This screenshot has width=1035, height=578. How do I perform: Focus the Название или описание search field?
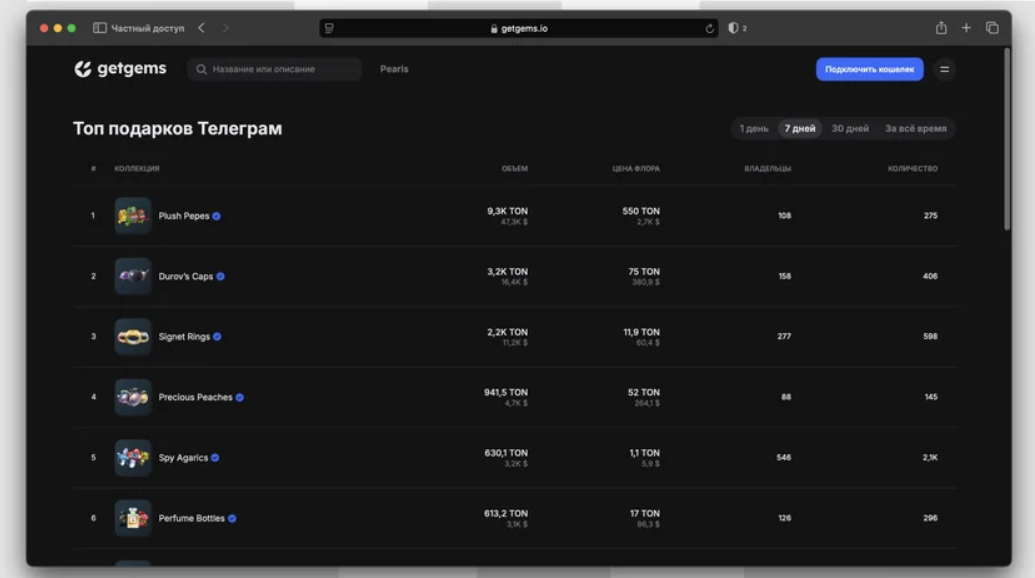pos(275,69)
